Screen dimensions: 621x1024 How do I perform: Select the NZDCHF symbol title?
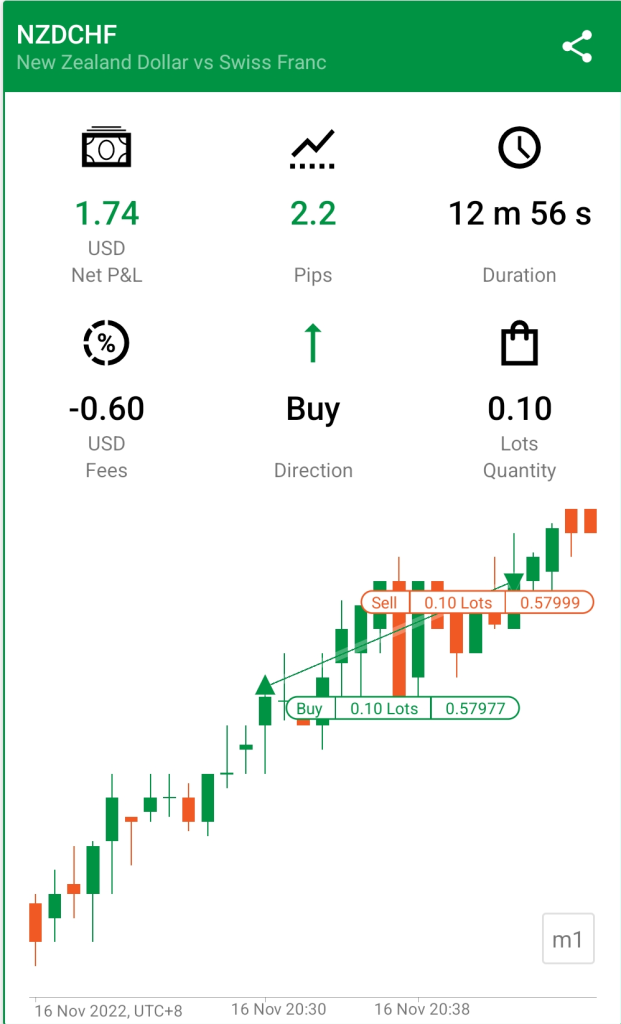click(x=67, y=35)
